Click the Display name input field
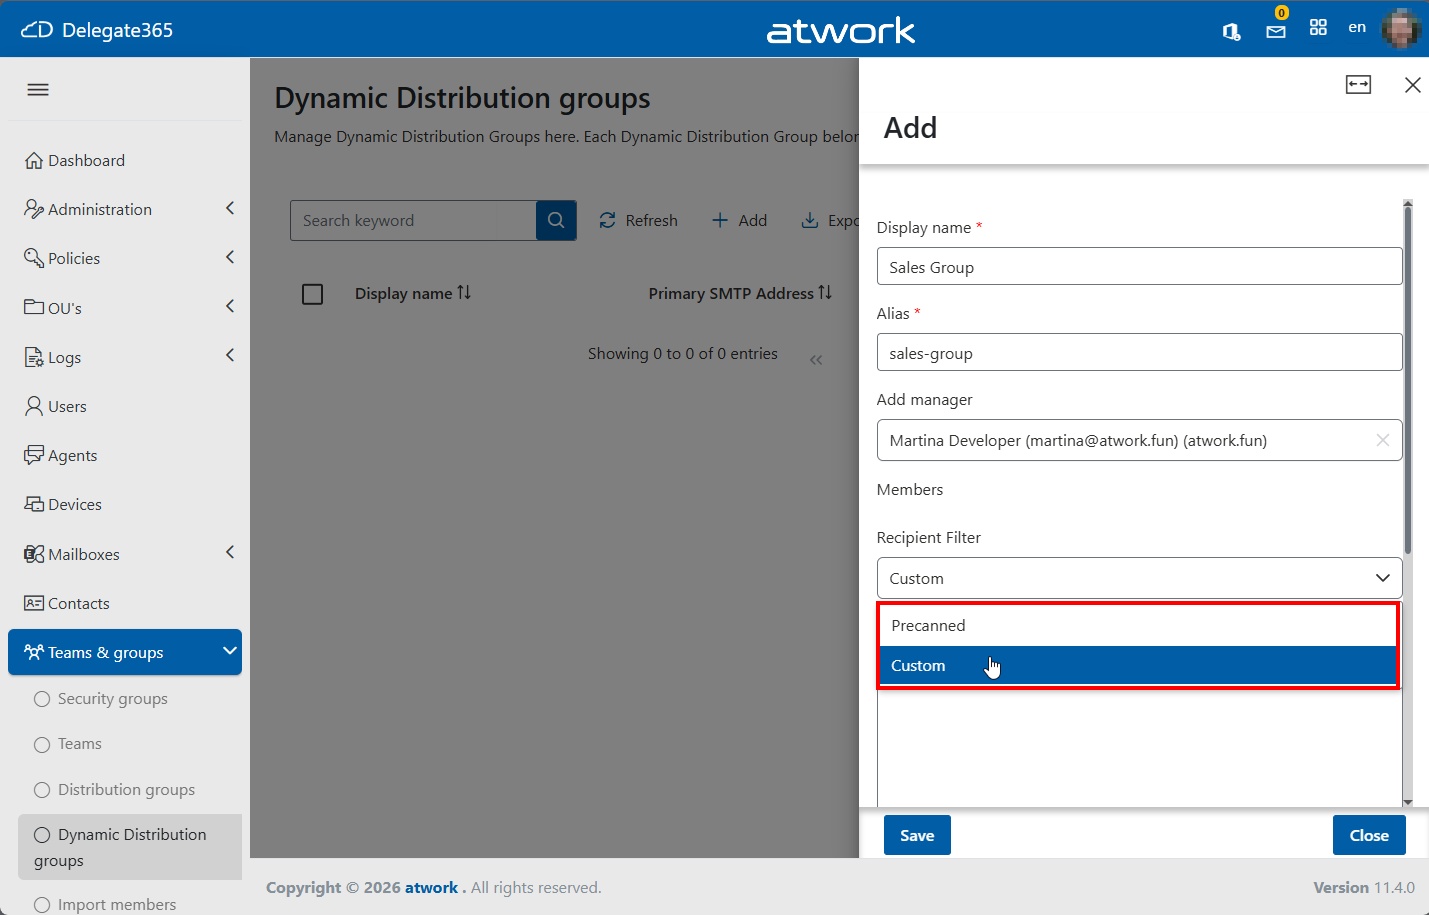1429x915 pixels. [1139, 267]
